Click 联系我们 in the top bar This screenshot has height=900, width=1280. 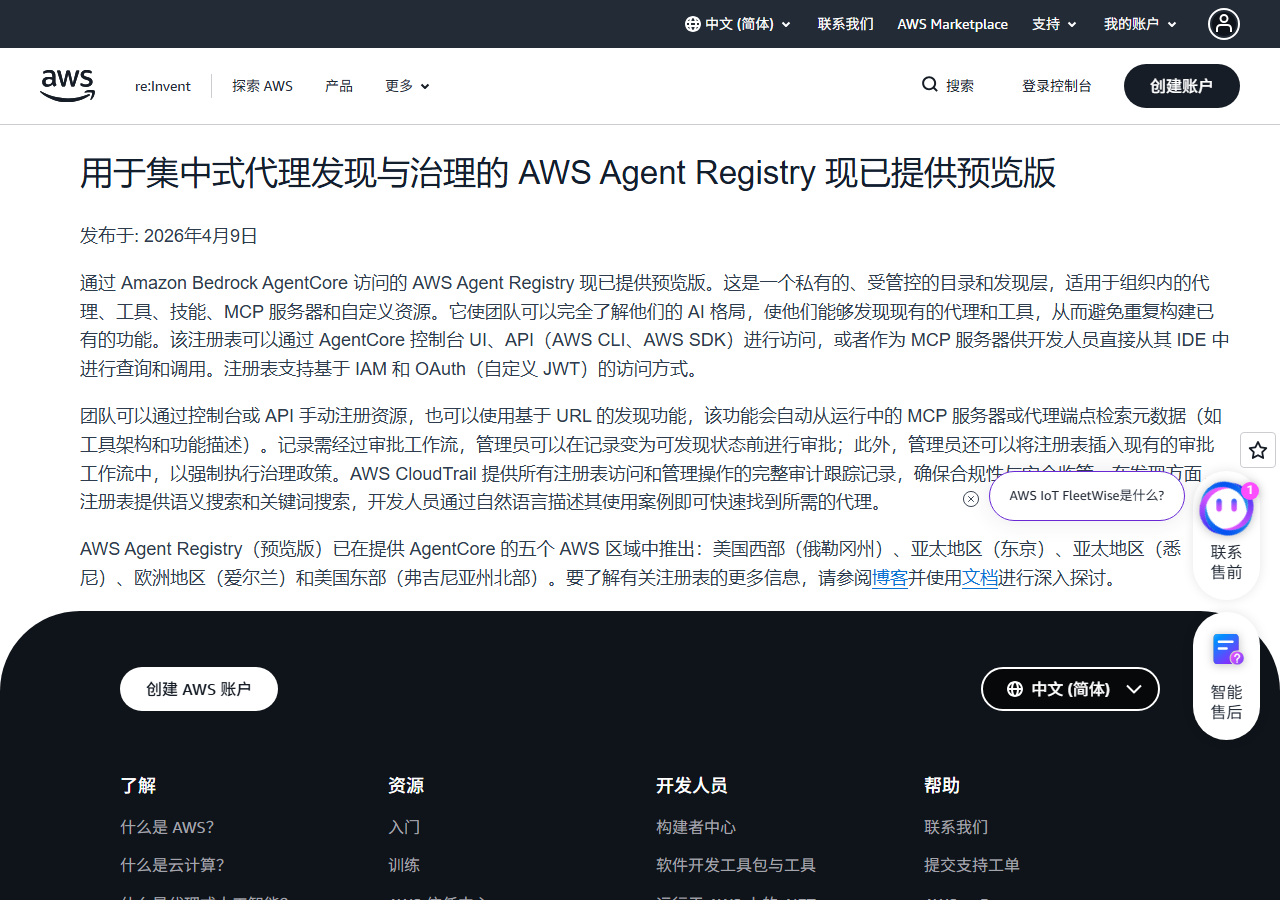point(845,24)
